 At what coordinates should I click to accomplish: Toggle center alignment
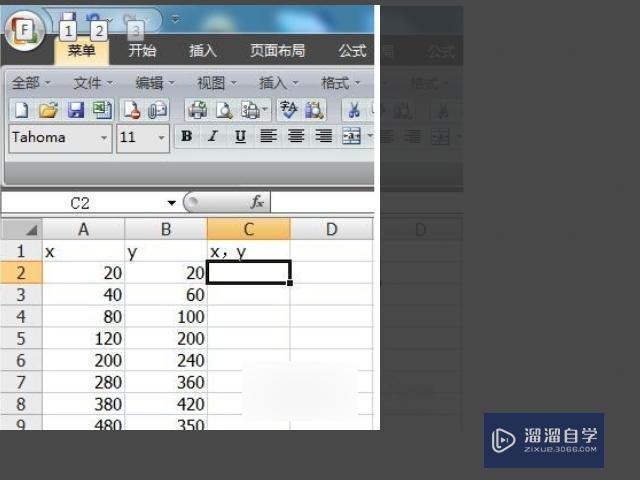click(x=296, y=136)
